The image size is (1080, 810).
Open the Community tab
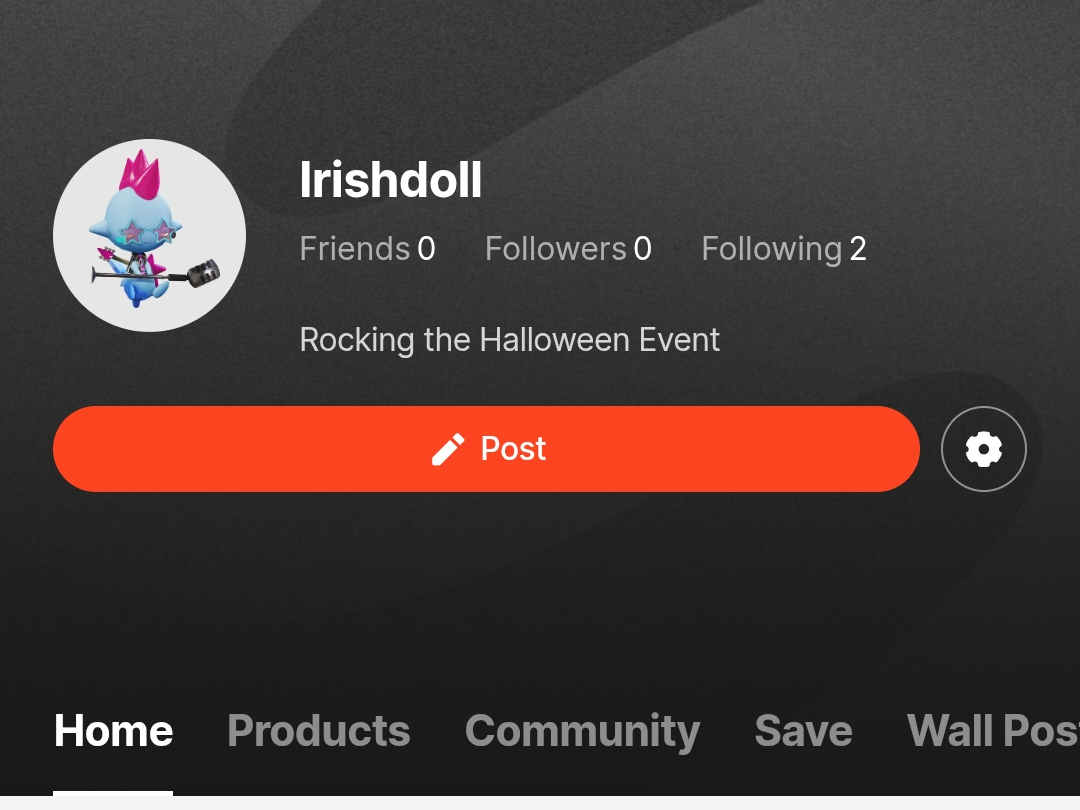tap(582, 731)
